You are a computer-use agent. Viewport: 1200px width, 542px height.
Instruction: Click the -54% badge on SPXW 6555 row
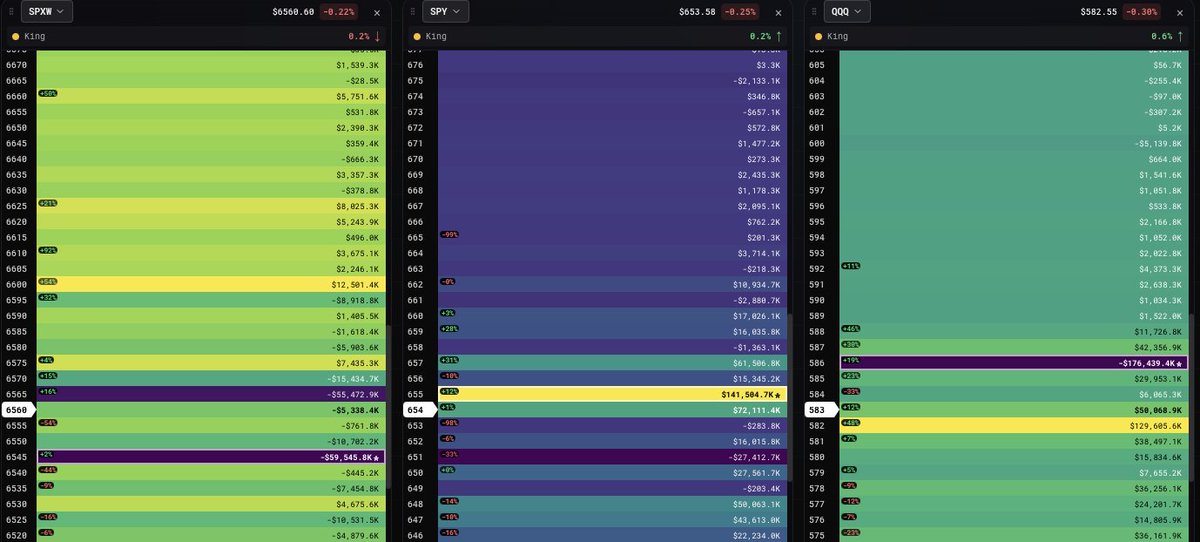(47, 422)
